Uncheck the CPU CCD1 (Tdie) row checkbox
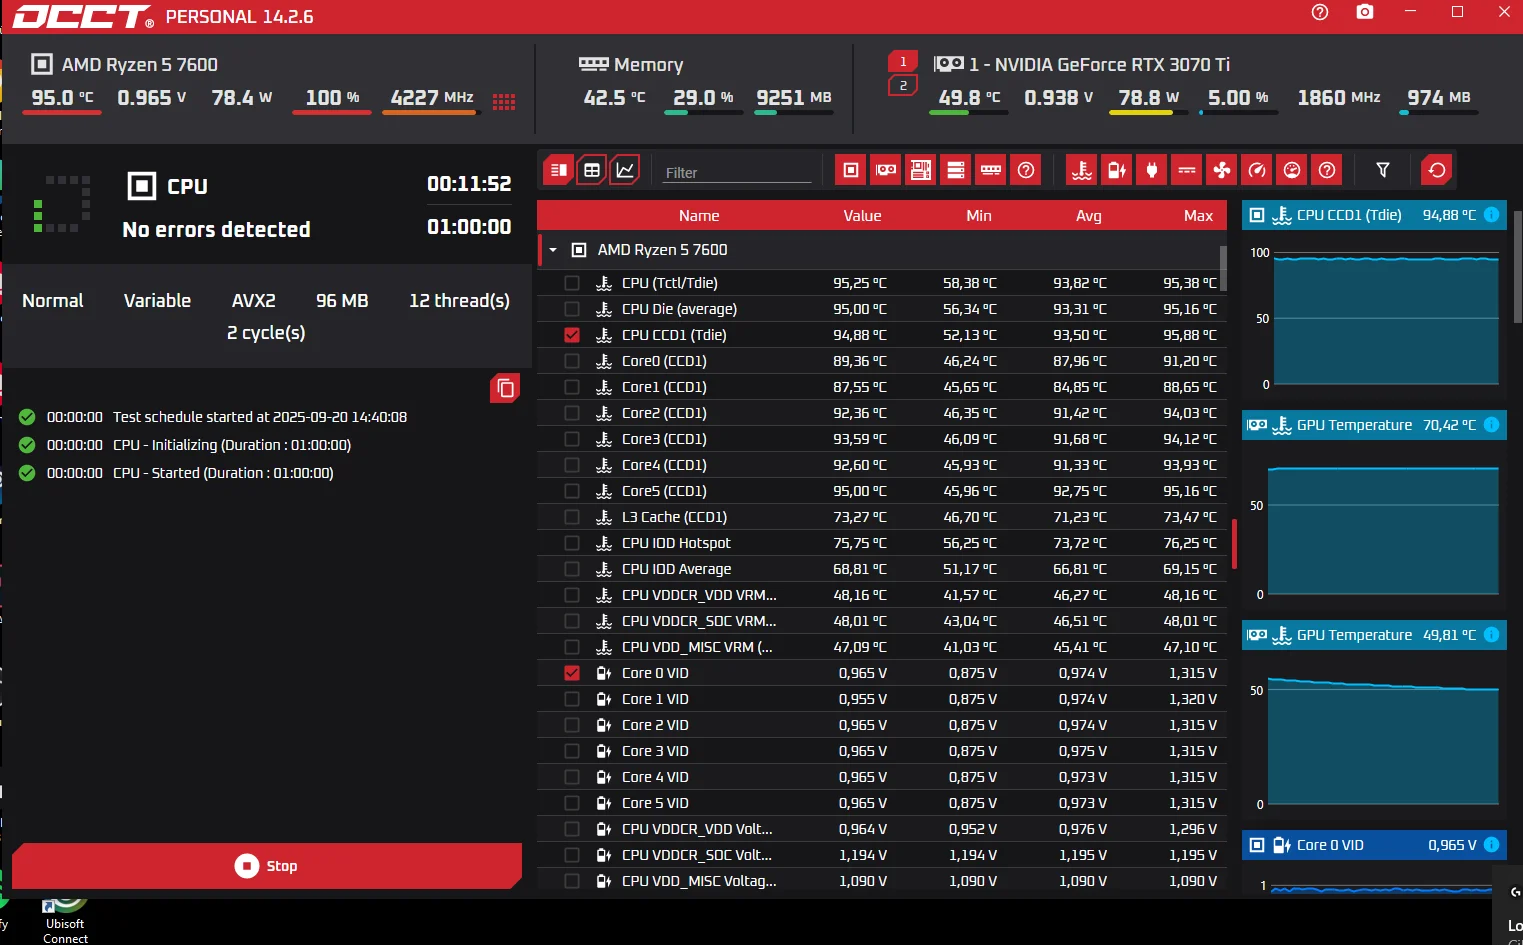Viewport: 1523px width, 945px height. coord(572,335)
